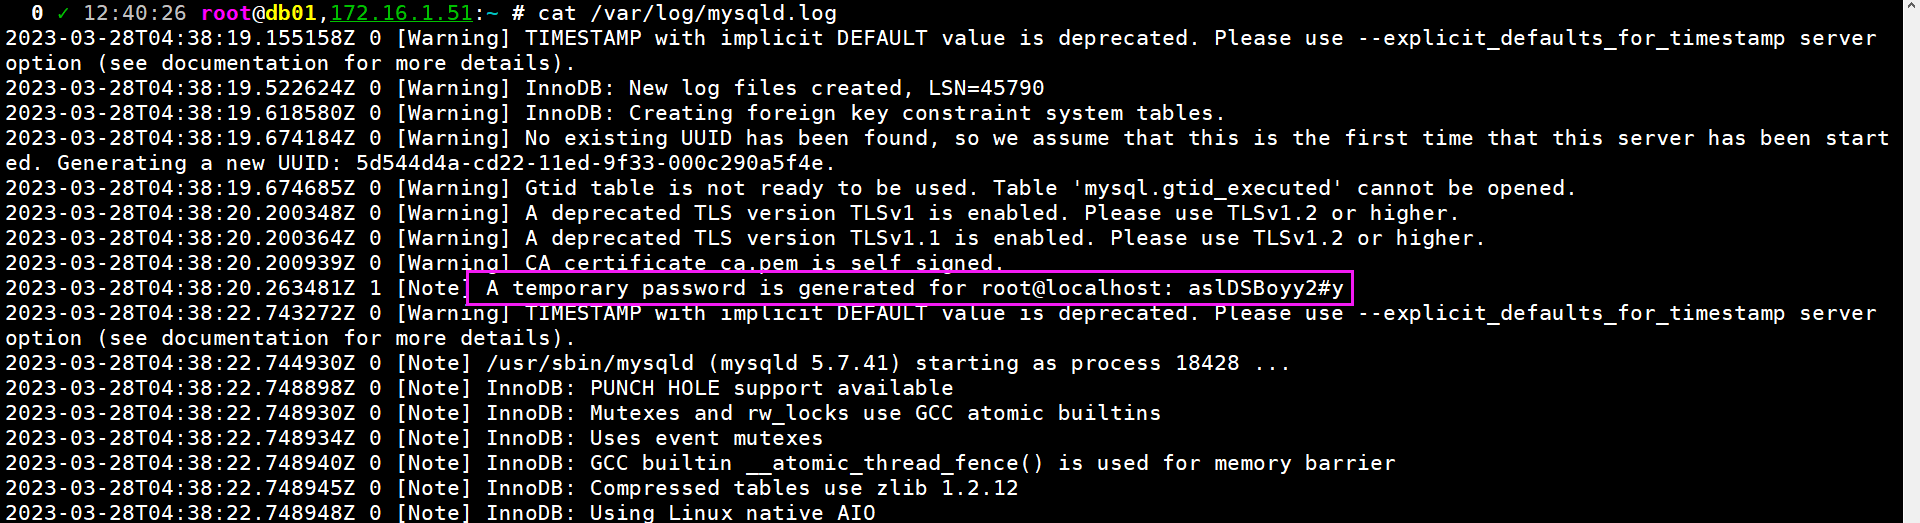
Task: Click the vertical scrollbar on the right edge
Action: (x=1911, y=261)
